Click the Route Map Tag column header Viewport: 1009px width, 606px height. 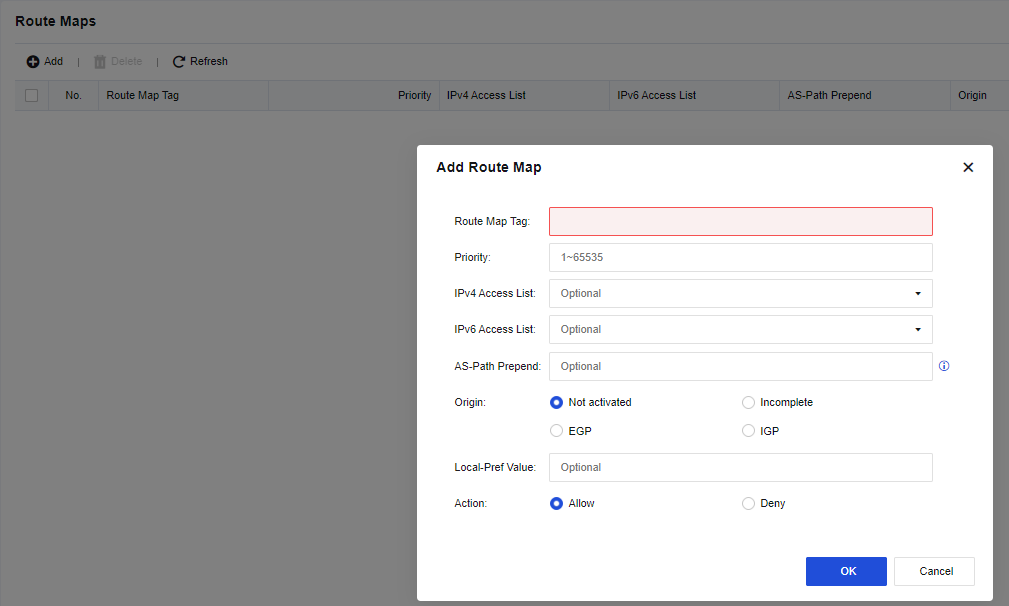tap(143, 95)
